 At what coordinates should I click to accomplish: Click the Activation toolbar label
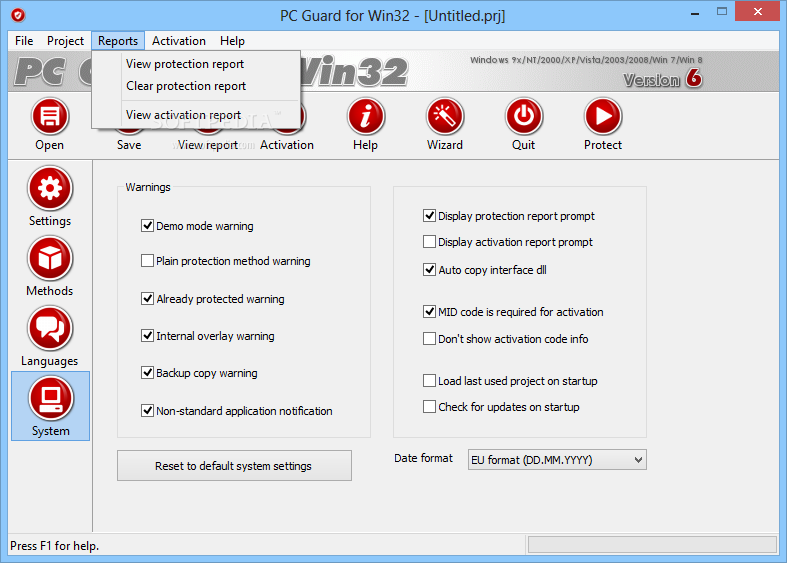(x=287, y=145)
